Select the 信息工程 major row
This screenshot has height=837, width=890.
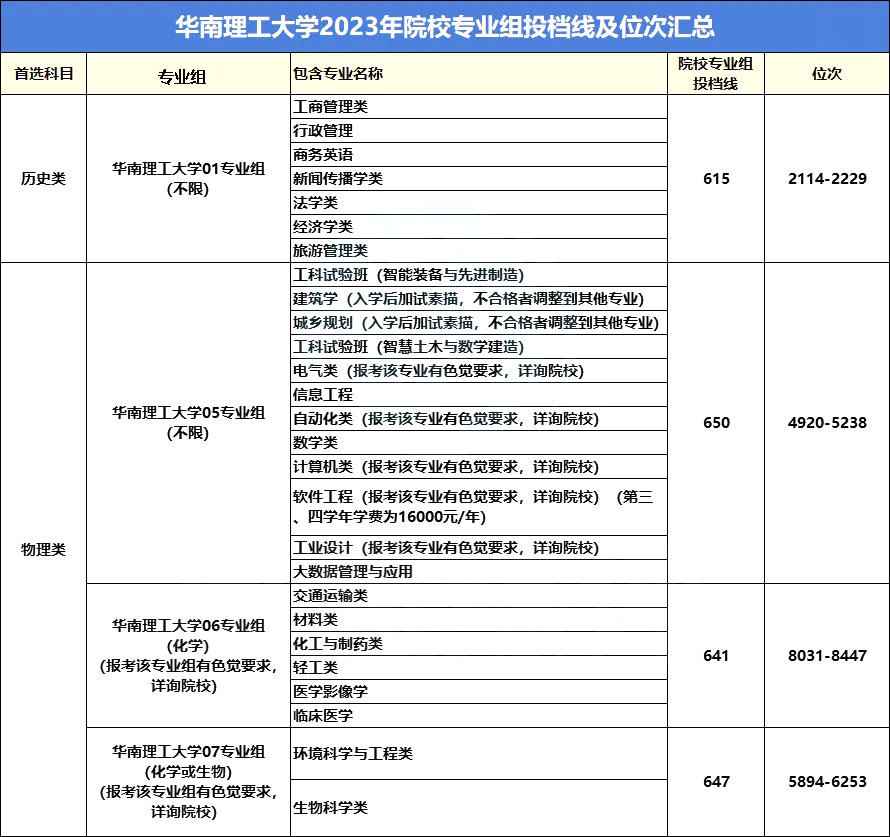pyautogui.click(x=478, y=394)
